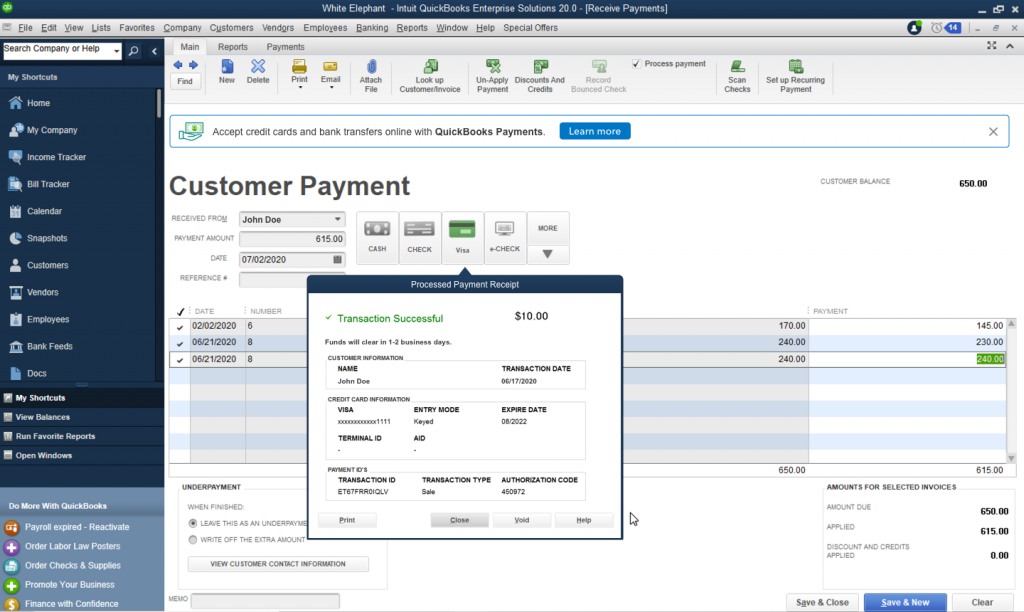Screen dimensions: 1024x612
Task: Select e-CHECK payment method
Action: pyautogui.click(x=505, y=238)
